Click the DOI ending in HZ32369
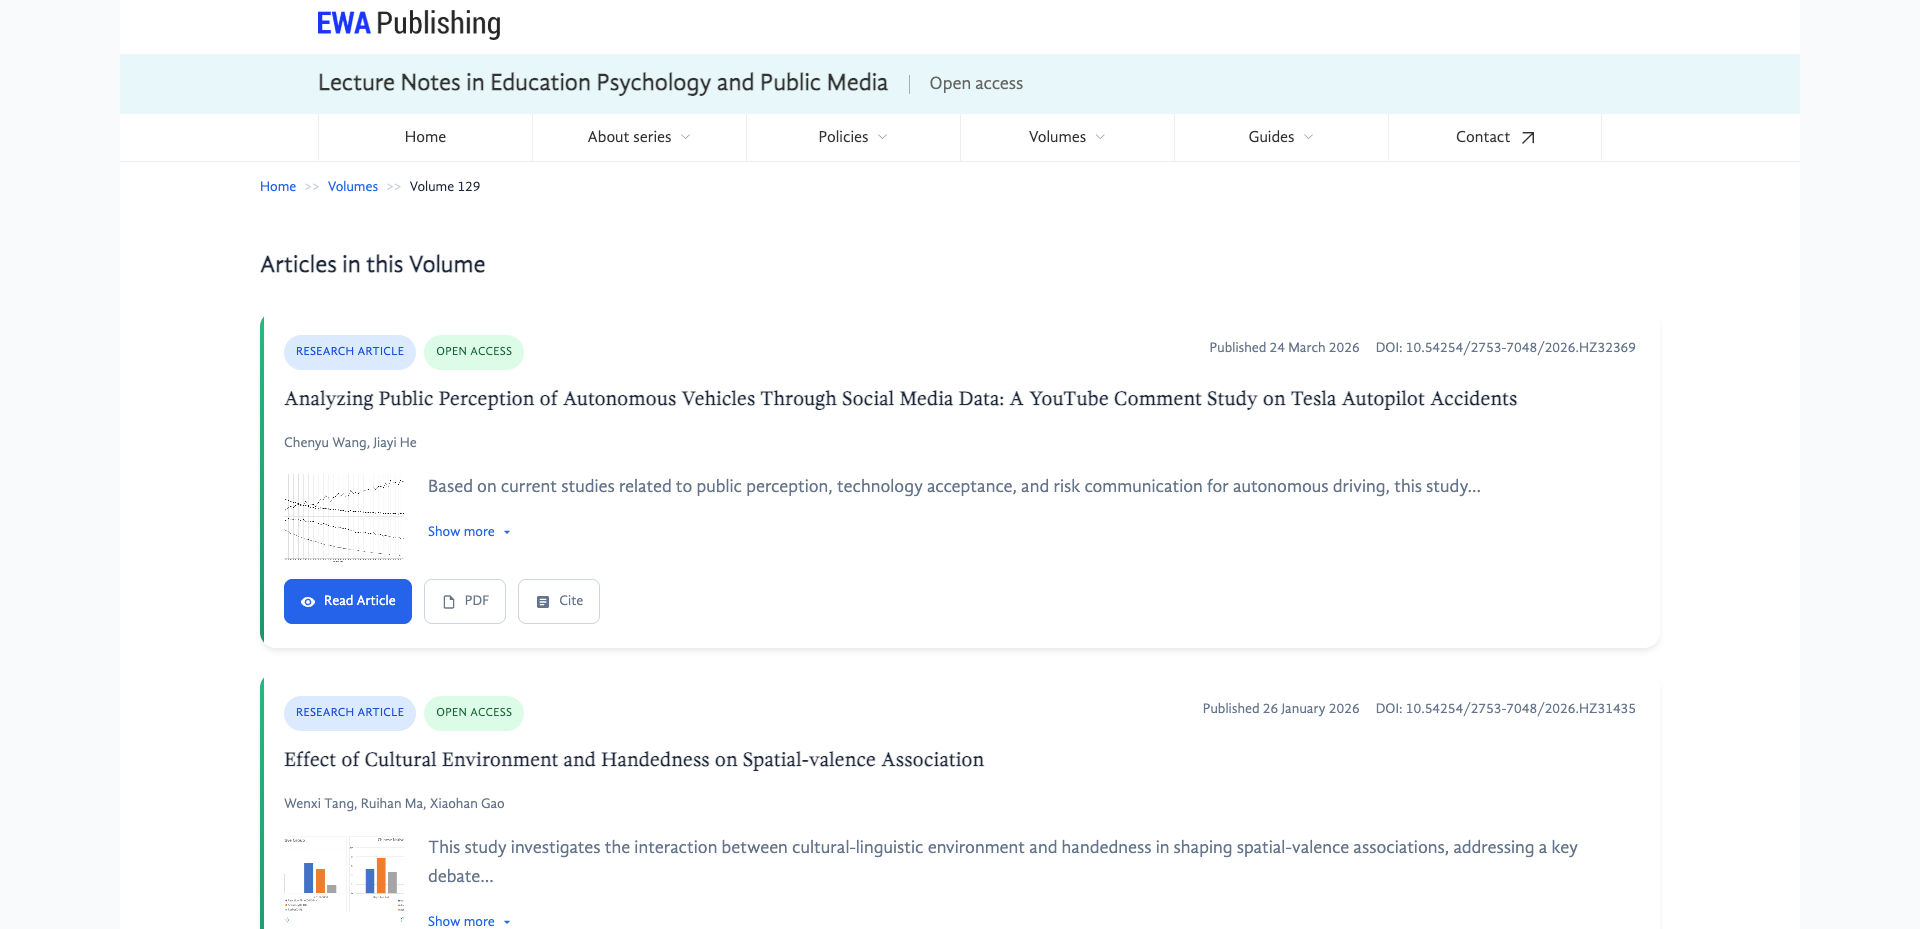The width and height of the screenshot is (1920, 929). 1506,348
